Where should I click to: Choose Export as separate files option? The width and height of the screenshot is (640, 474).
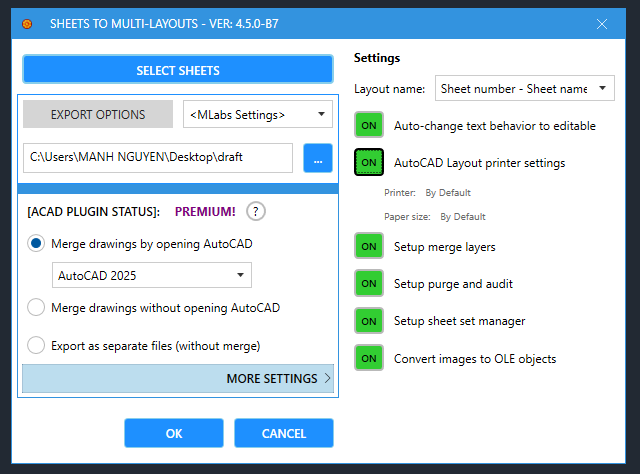[x=36, y=345]
